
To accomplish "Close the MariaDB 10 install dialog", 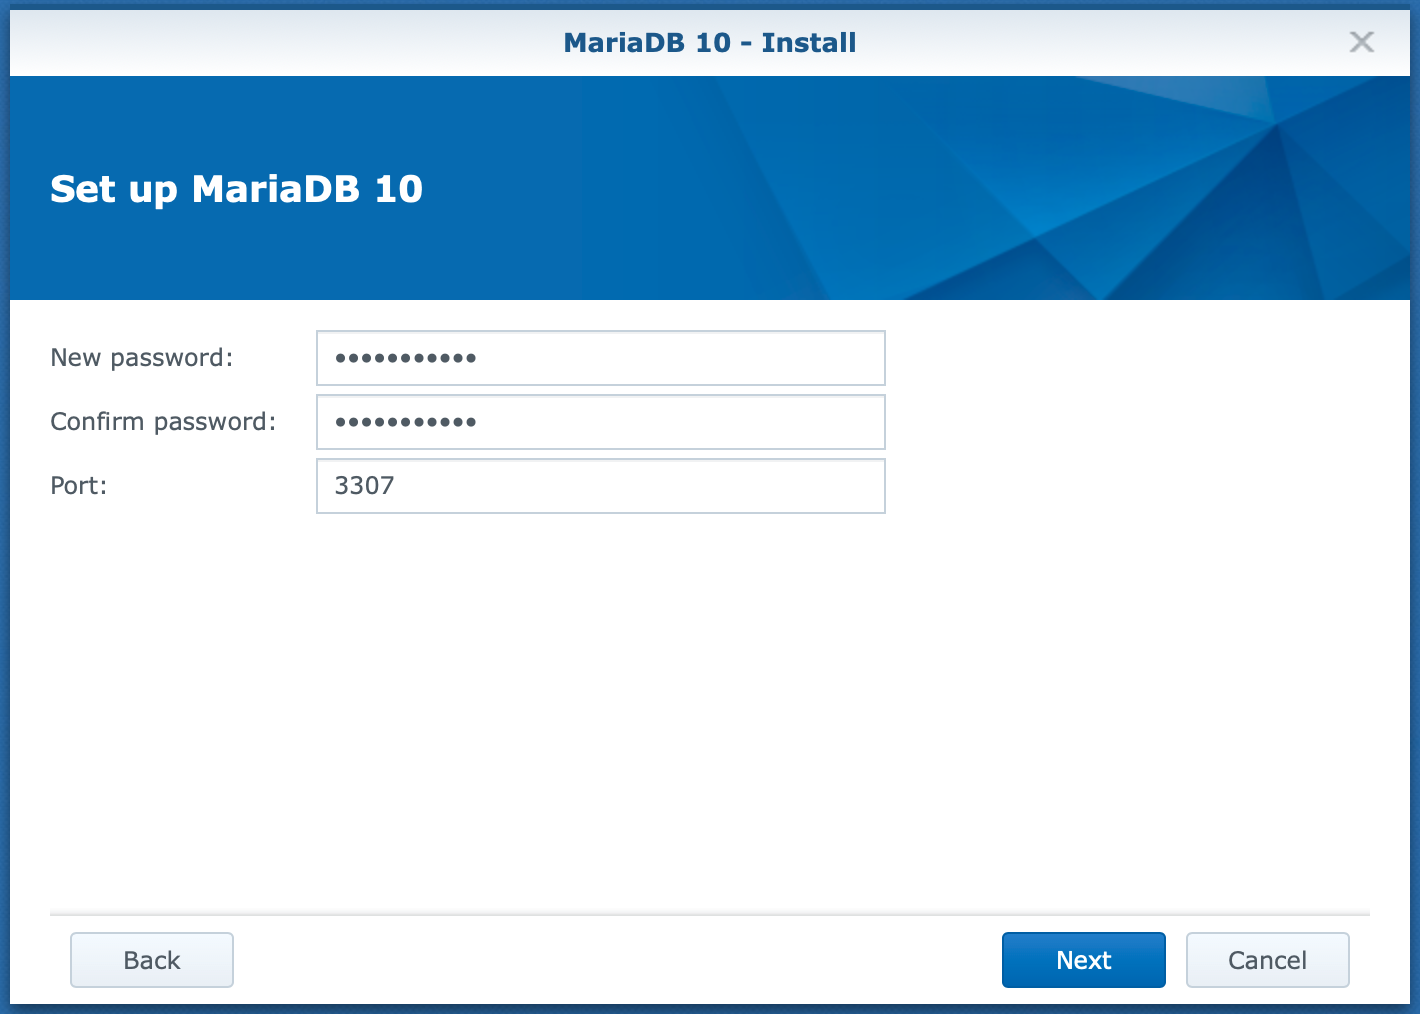I will 1361,42.
